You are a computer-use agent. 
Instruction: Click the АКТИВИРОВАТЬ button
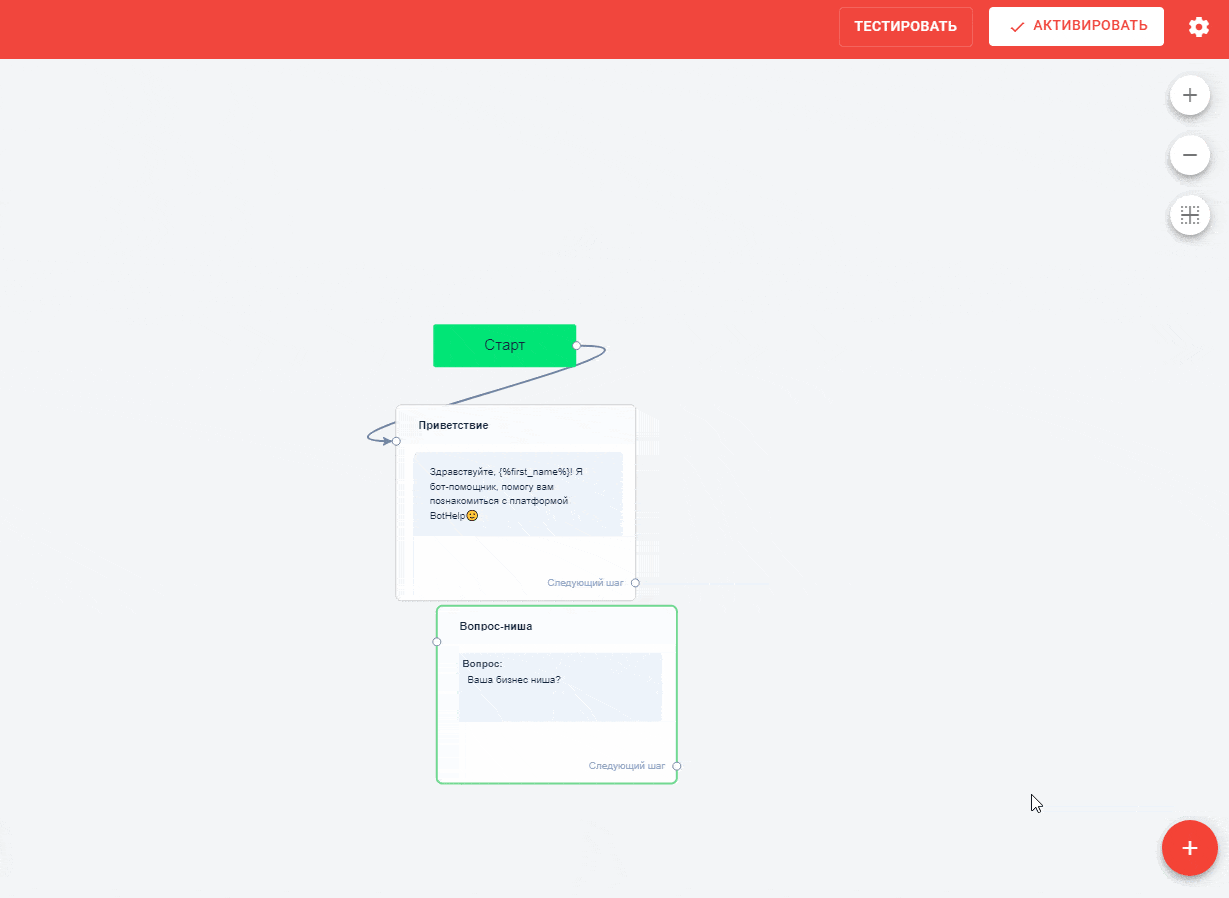coord(1076,27)
